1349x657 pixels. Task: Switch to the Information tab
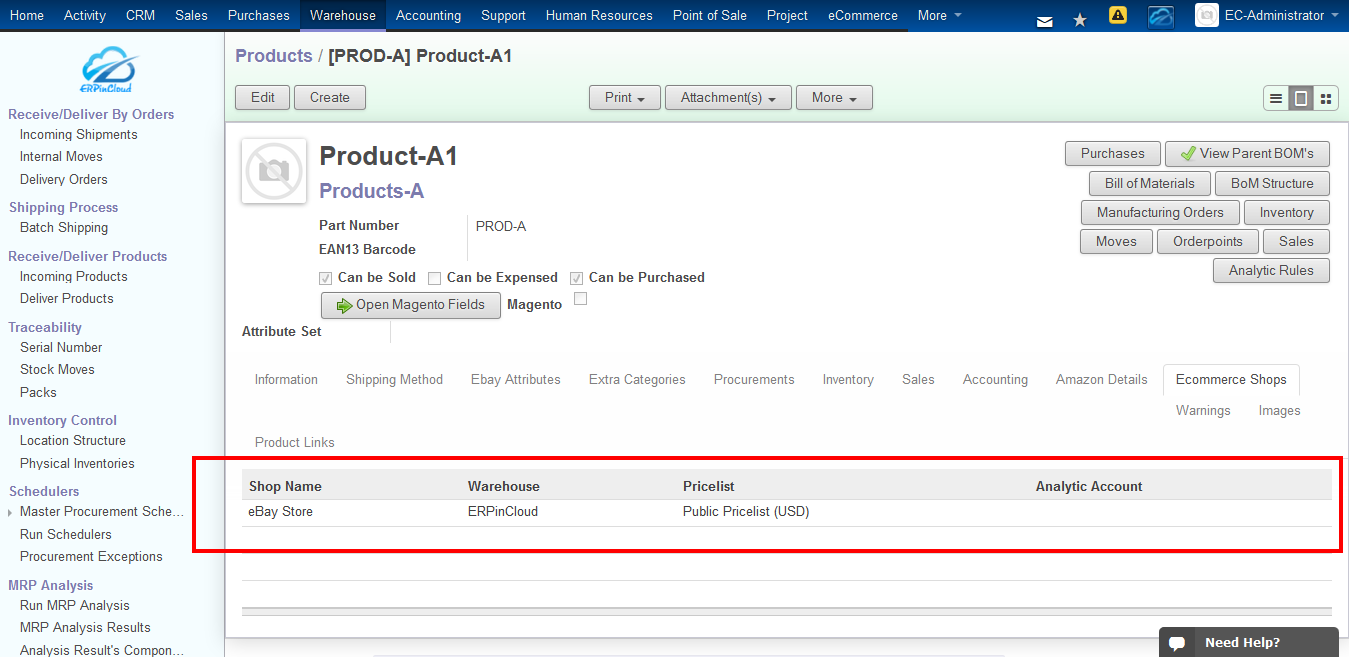286,380
